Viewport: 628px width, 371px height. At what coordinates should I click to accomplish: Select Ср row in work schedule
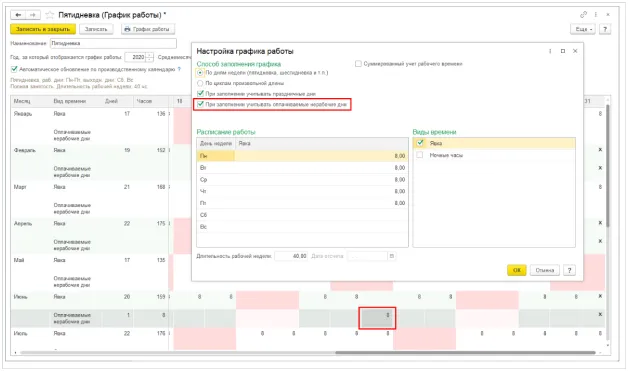302,179
